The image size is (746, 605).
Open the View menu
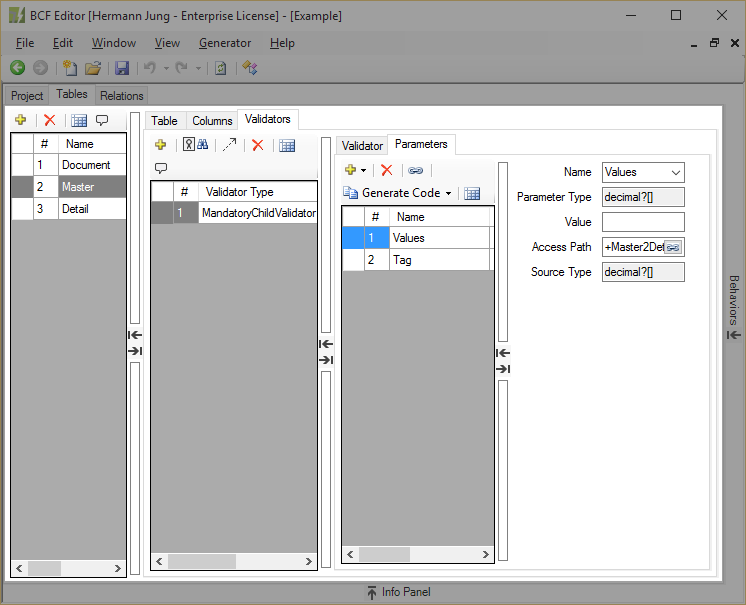(167, 43)
